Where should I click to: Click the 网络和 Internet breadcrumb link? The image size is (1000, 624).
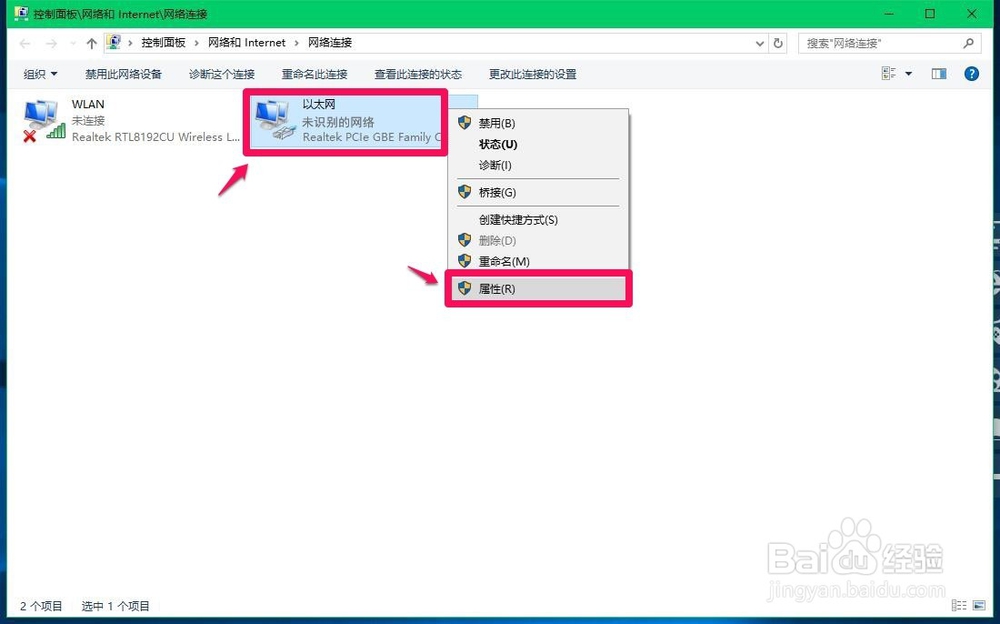tap(247, 42)
